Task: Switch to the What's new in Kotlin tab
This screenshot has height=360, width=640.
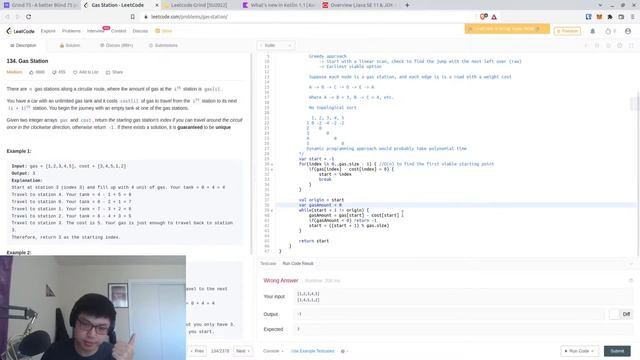Action: [278, 5]
